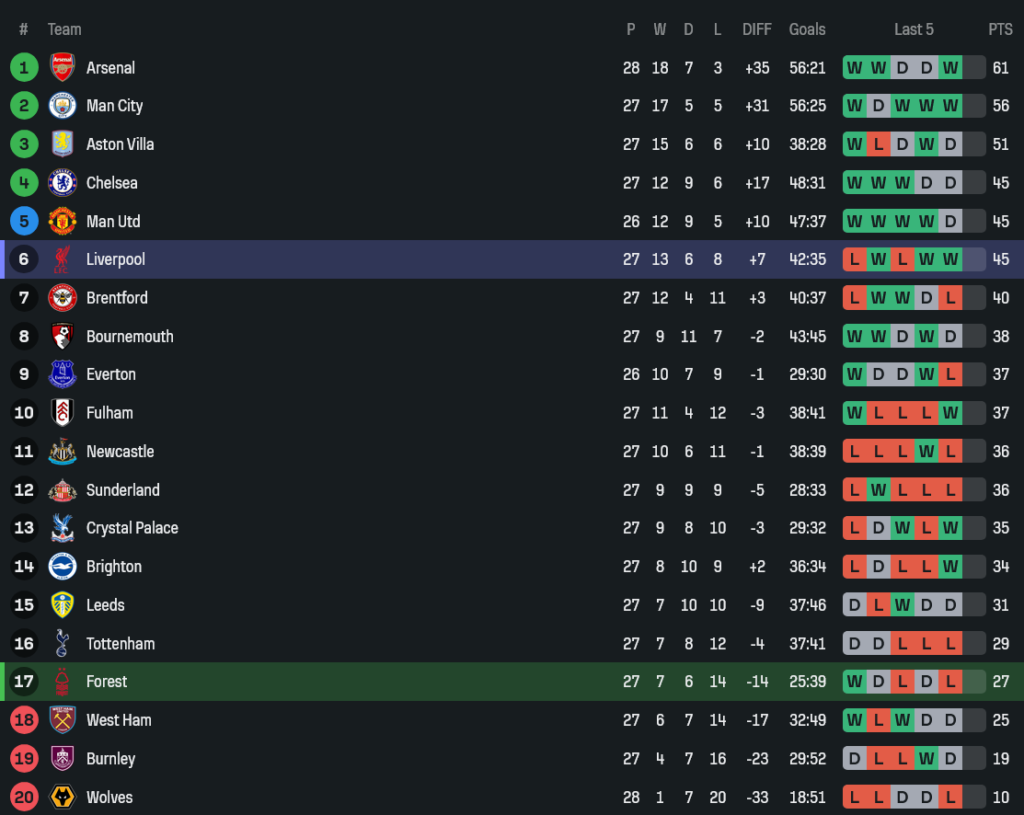Click Forest's rank 17 position badge
This screenshot has height=815, width=1024.
(24, 682)
